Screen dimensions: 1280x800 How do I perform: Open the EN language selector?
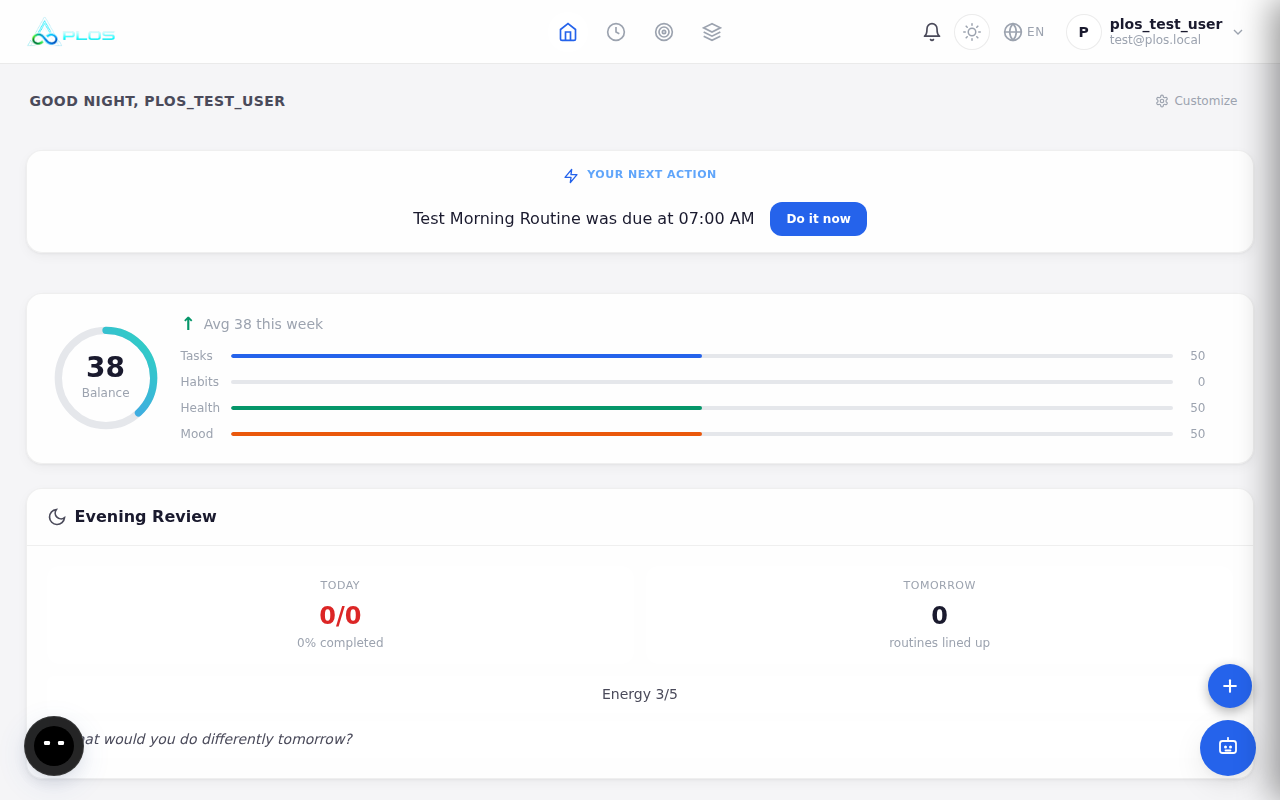tap(1024, 31)
